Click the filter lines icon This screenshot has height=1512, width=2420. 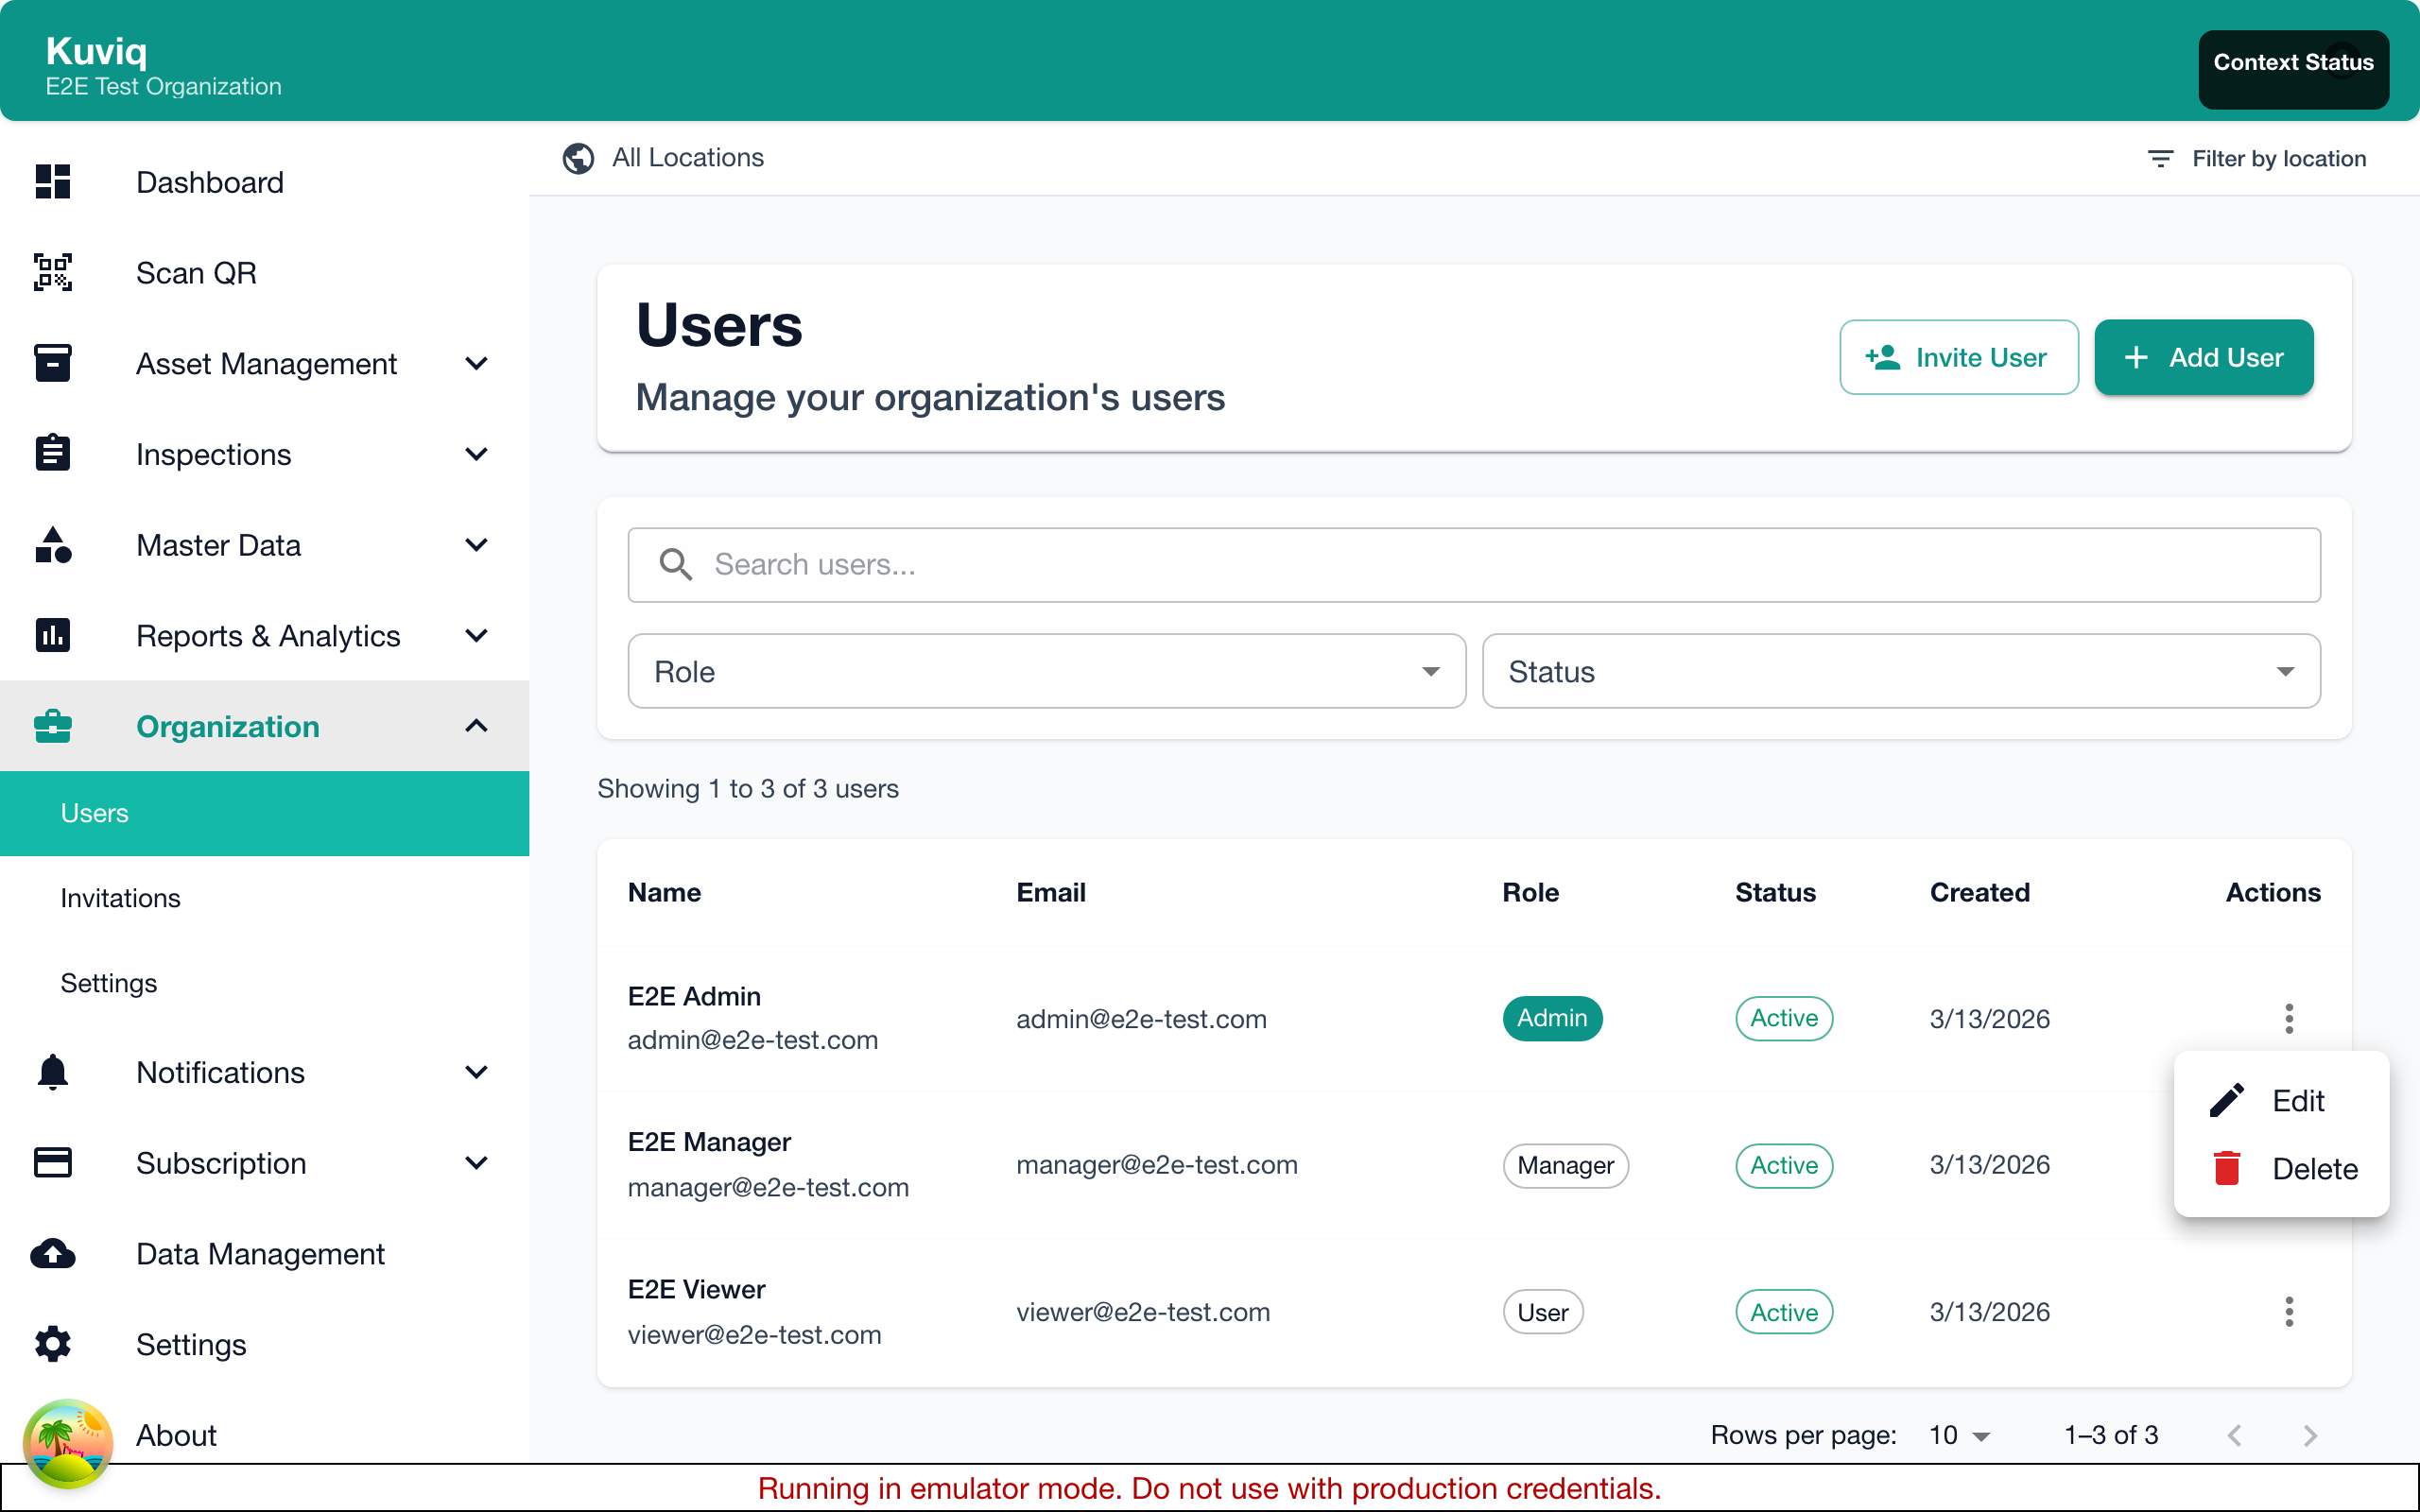point(2160,159)
